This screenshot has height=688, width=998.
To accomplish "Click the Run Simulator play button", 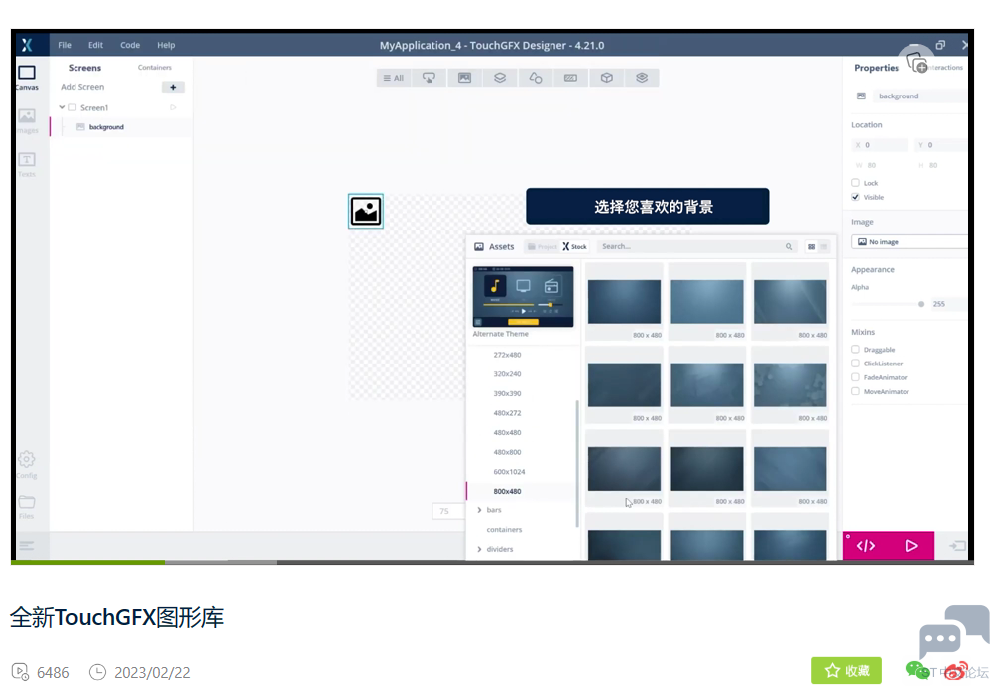I will [911, 546].
